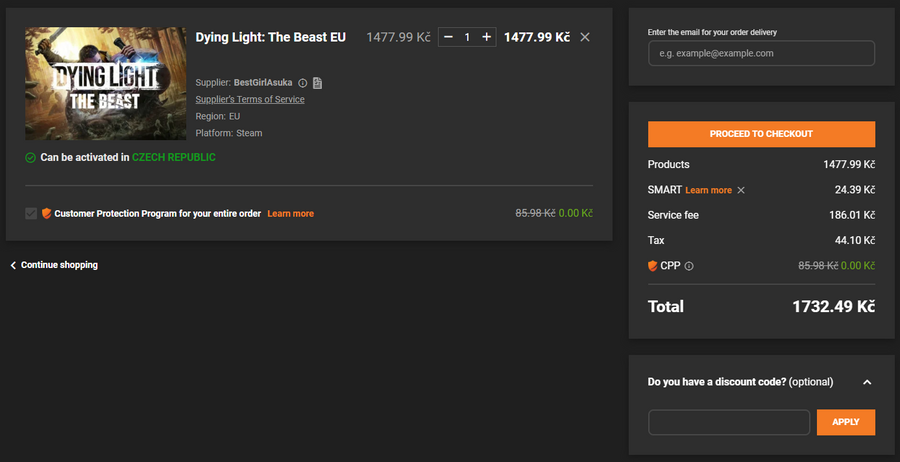Screen dimensions: 900x462
Task: Collapse the discount code section
Action: point(866,382)
